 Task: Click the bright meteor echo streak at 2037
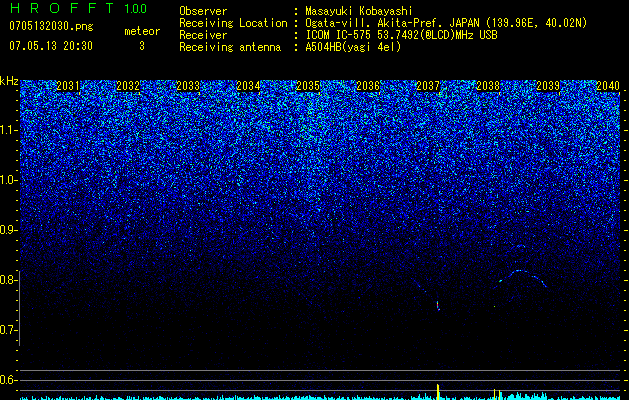coord(438,306)
